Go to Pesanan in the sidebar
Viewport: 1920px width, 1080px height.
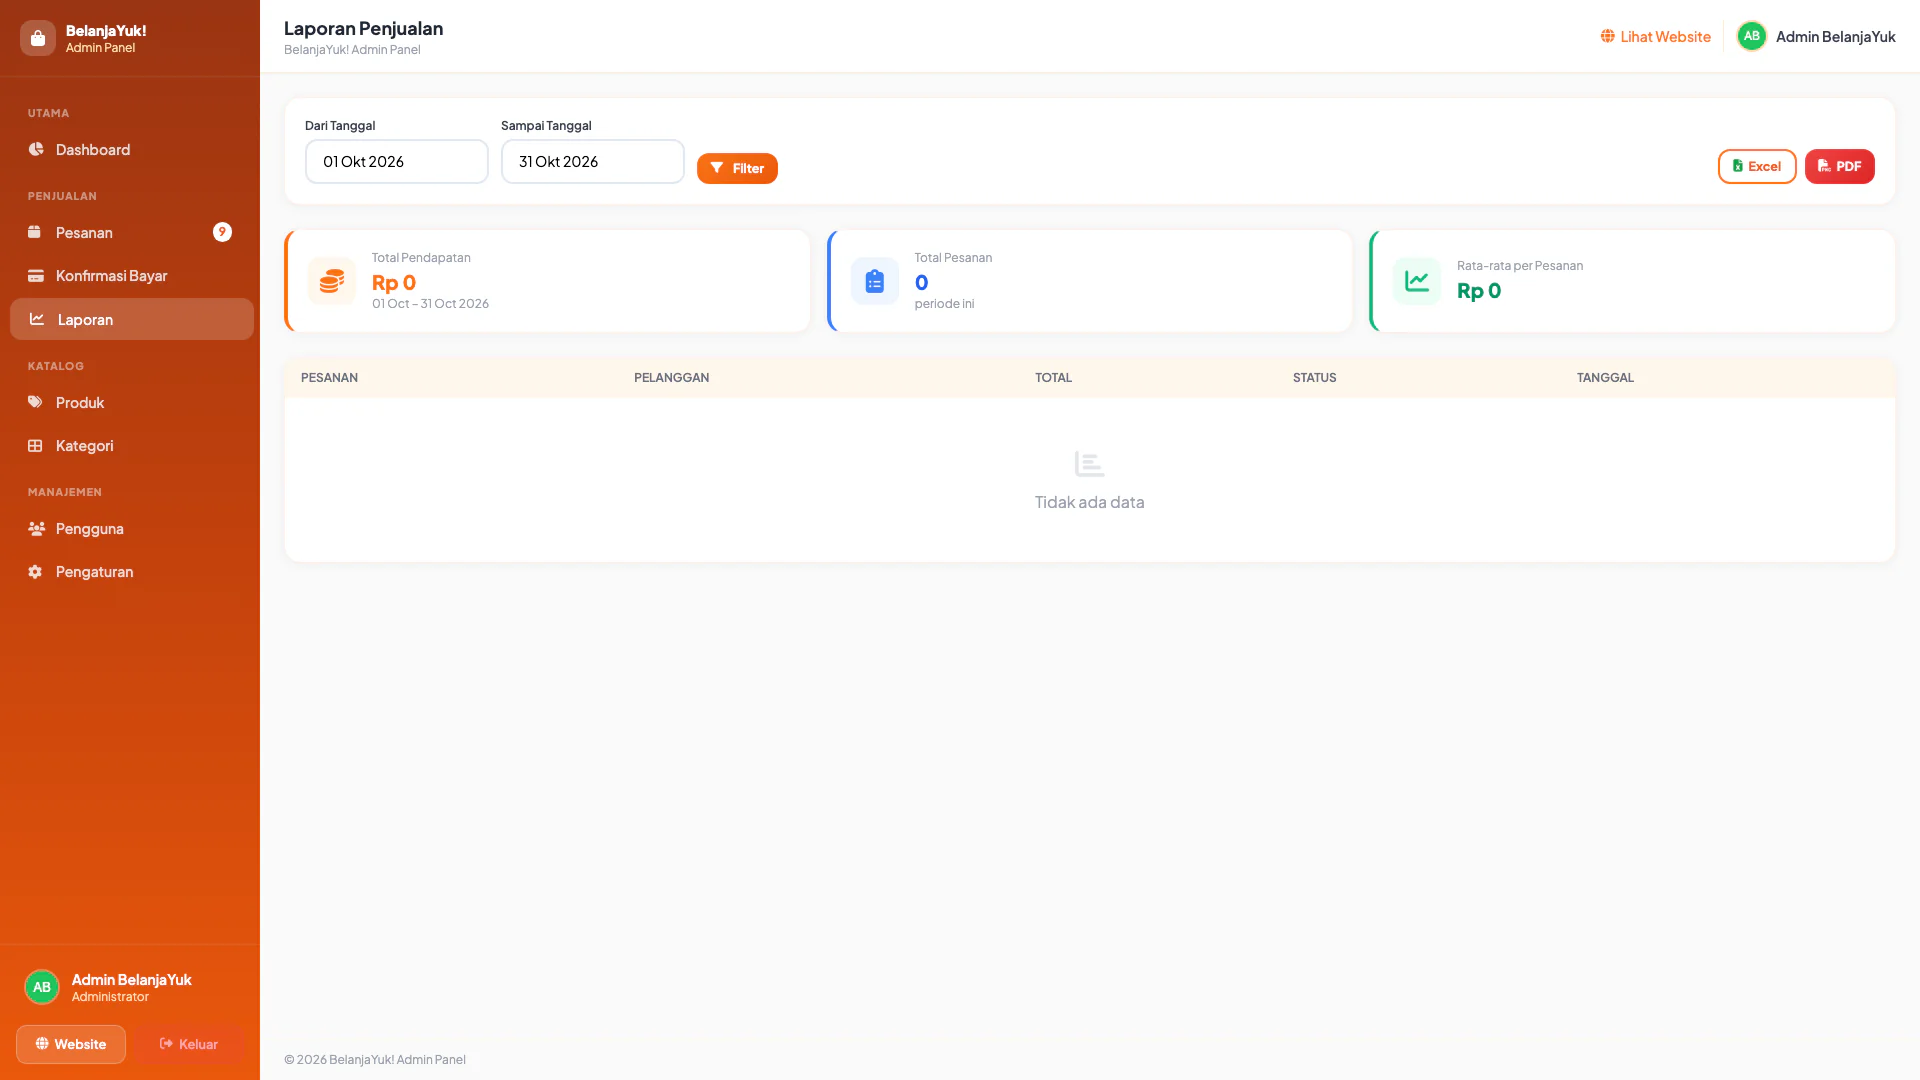(132, 233)
